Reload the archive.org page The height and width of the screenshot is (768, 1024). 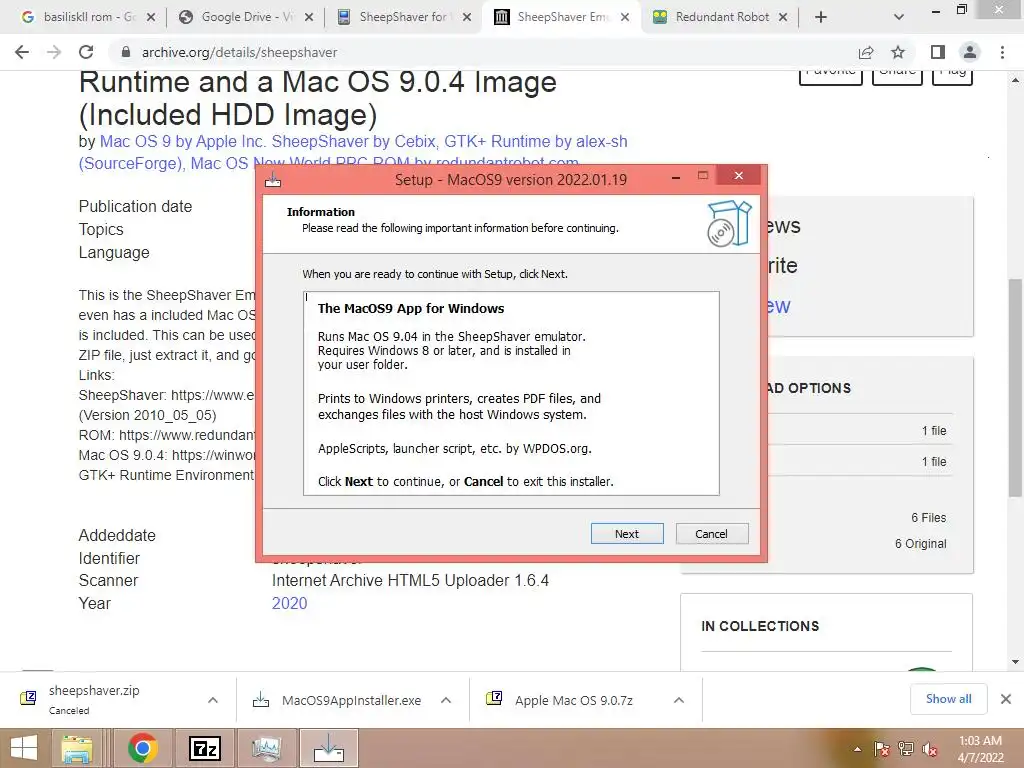[x=86, y=52]
